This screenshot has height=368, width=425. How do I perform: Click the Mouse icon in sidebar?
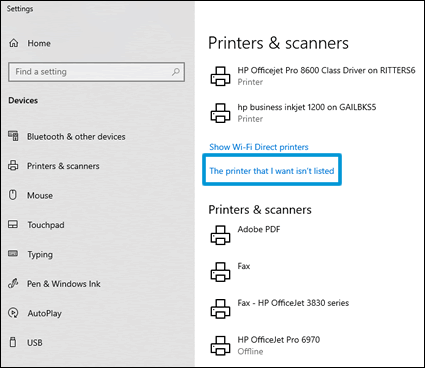(13, 195)
